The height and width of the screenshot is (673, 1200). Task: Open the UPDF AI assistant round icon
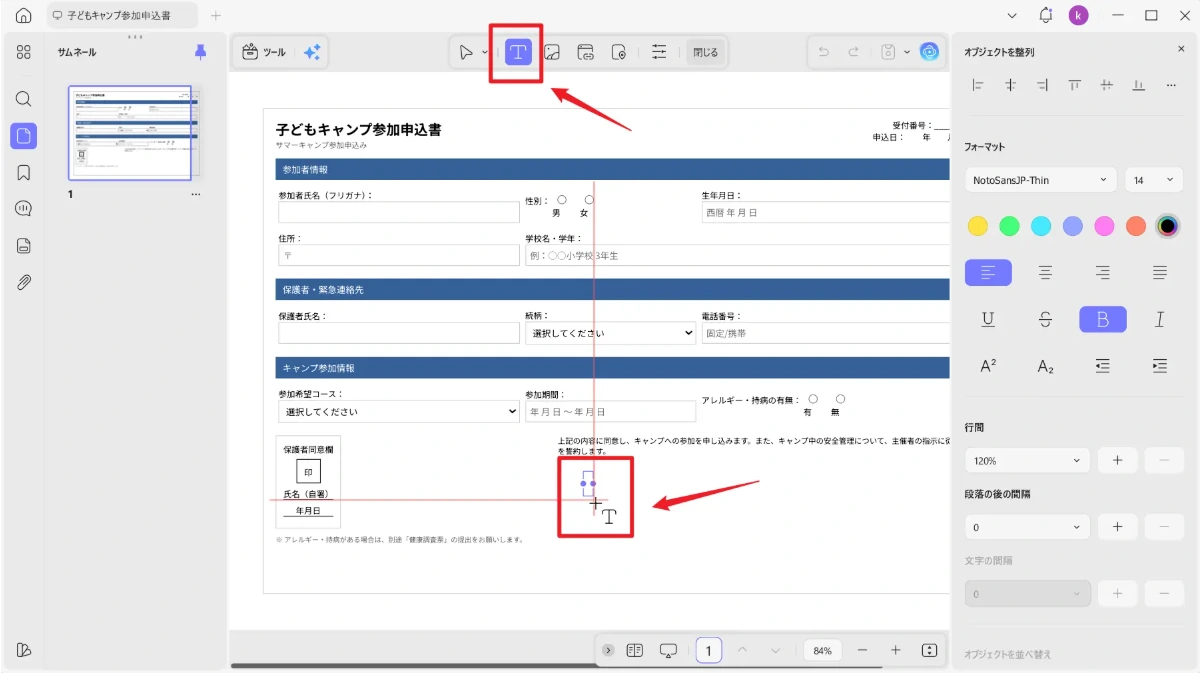tap(929, 53)
